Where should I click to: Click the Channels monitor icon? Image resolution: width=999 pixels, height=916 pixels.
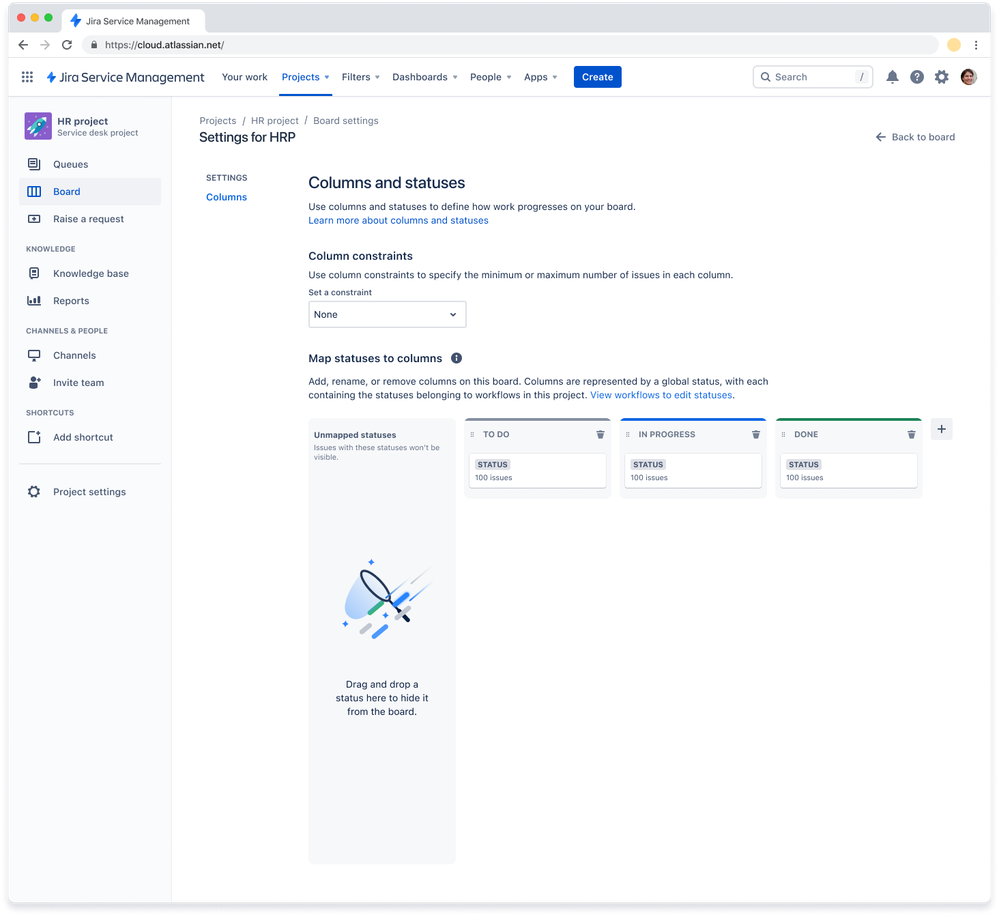(x=34, y=355)
